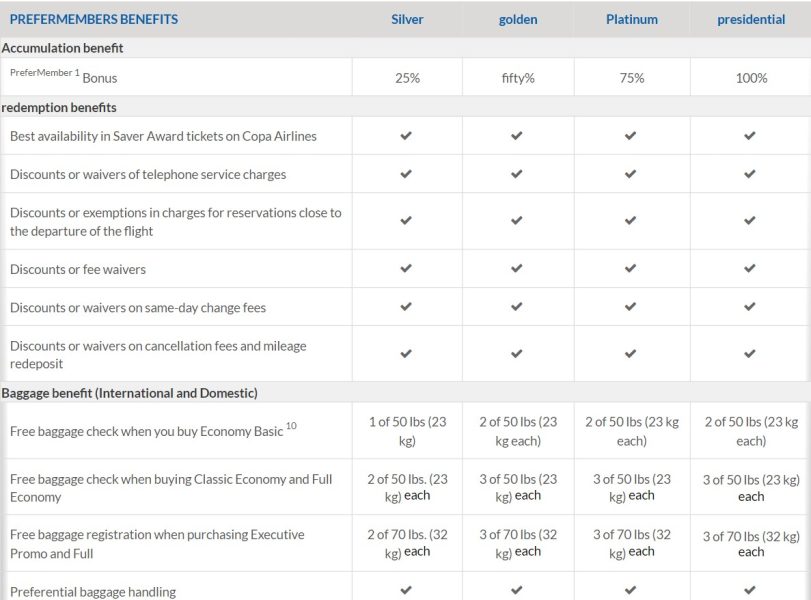The height and width of the screenshot is (600, 811).
Task: Click Silver Economy Basic baggage allowance cell
Action: (x=407, y=431)
